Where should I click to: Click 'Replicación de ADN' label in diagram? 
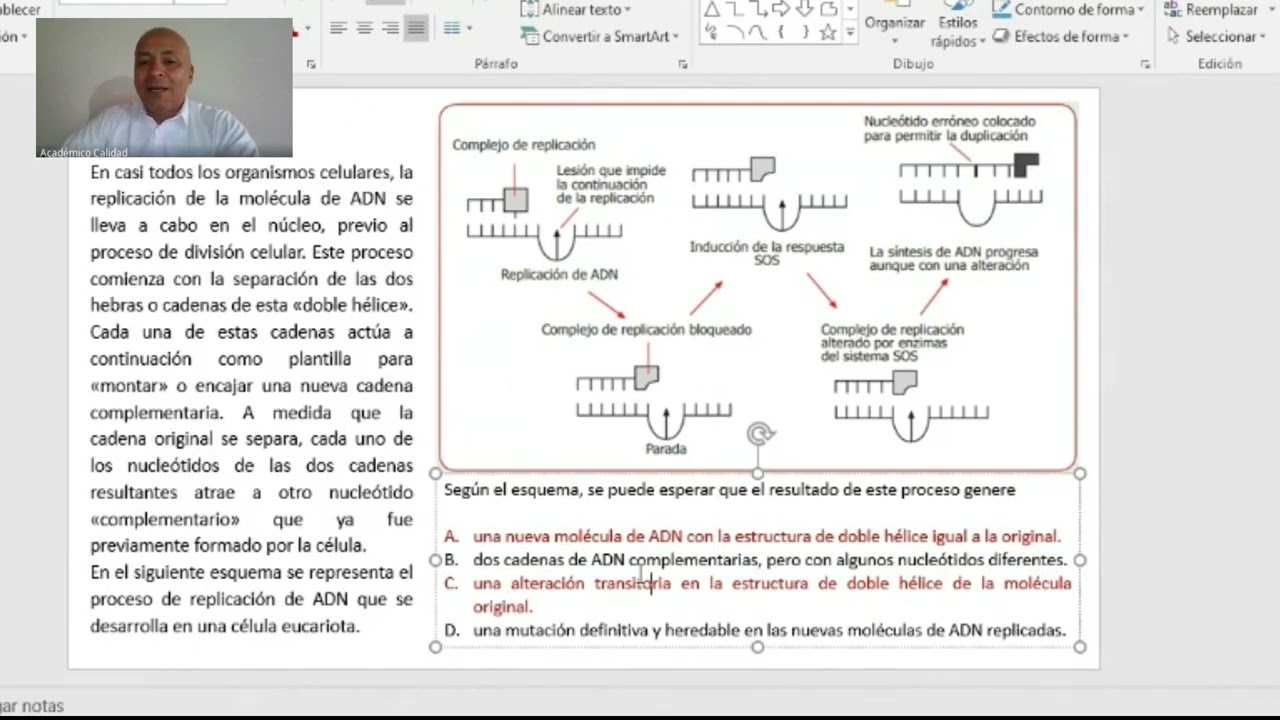coord(559,274)
